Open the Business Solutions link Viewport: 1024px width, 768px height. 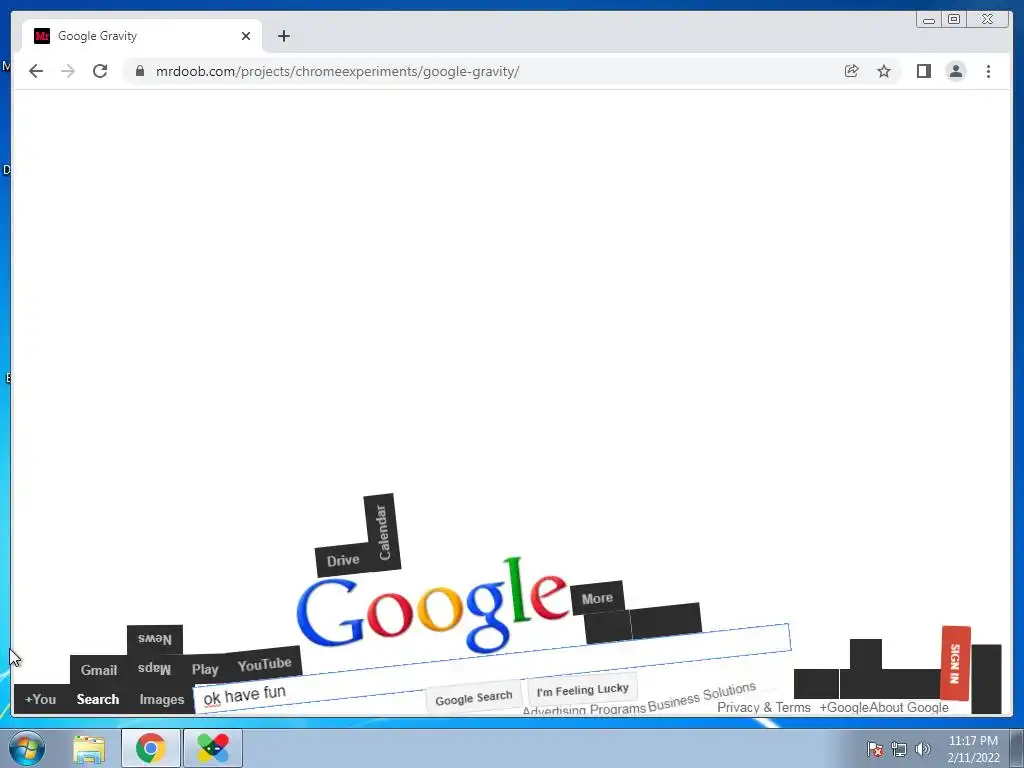(x=702, y=696)
